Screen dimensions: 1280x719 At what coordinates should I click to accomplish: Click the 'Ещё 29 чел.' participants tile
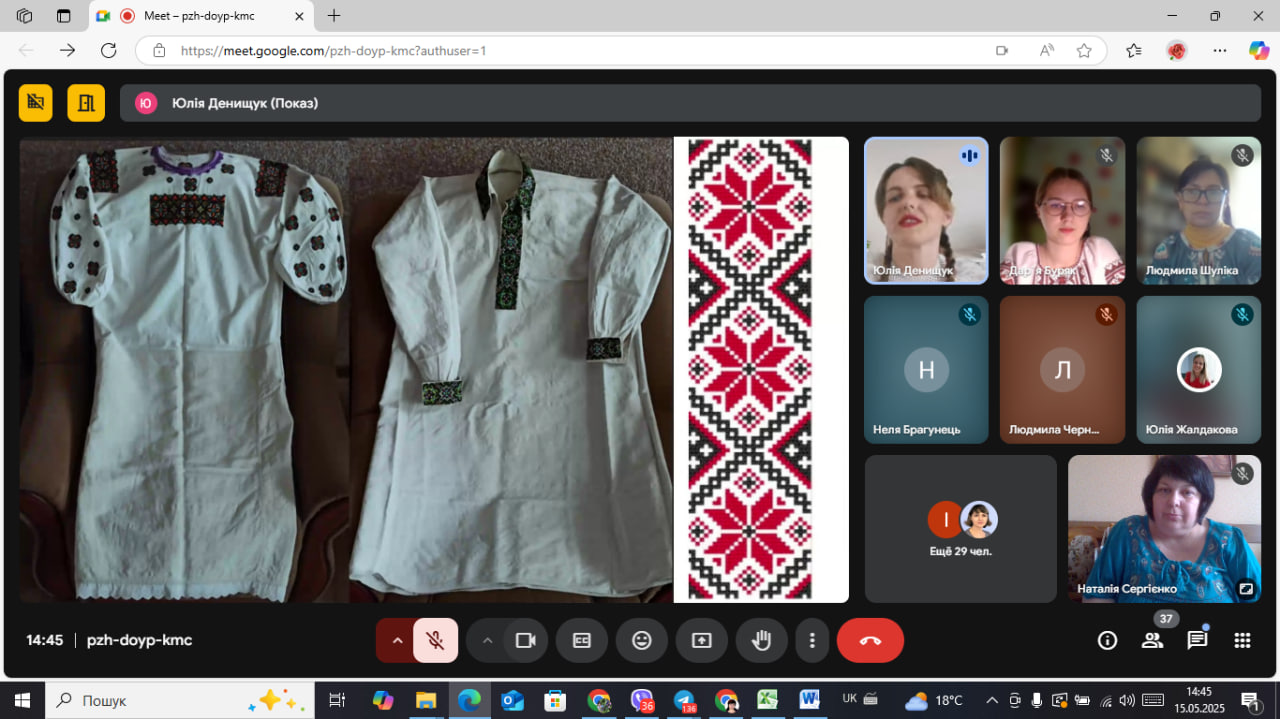[960, 529]
